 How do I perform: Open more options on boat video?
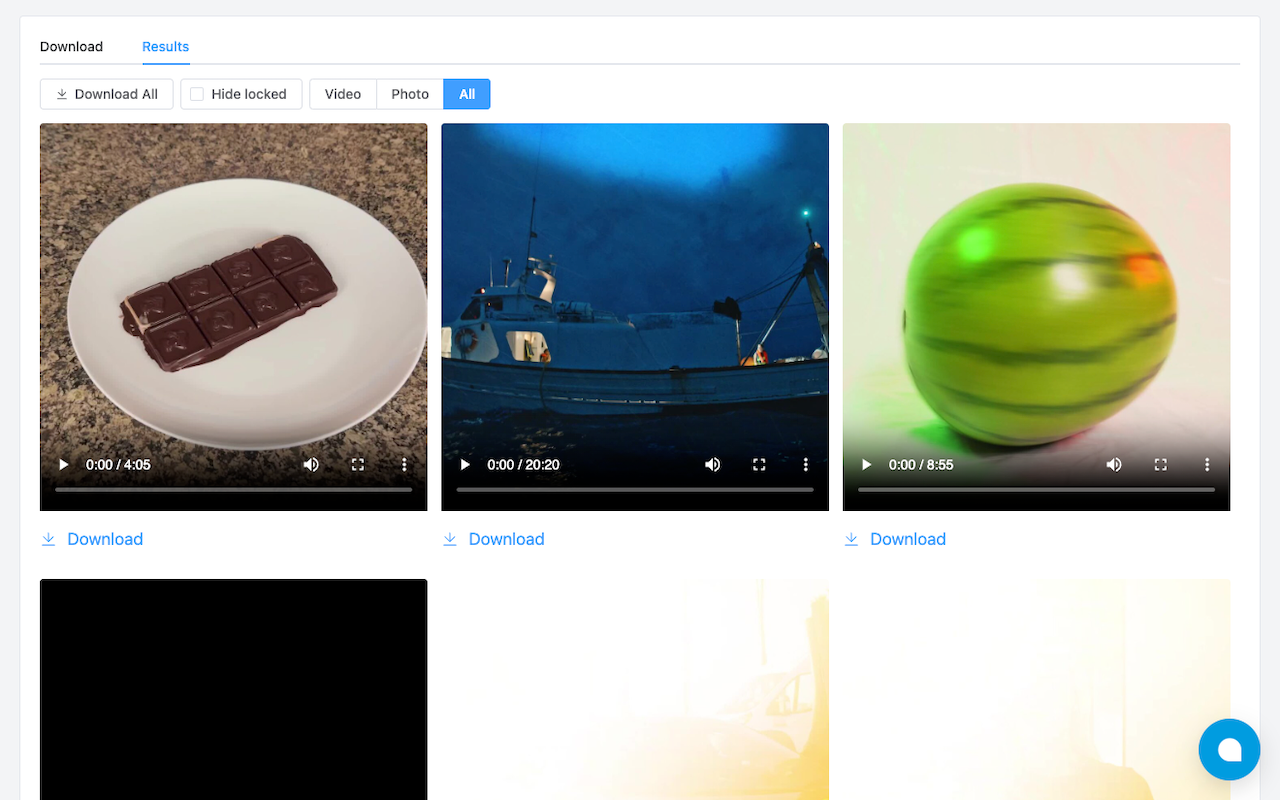[806, 465]
